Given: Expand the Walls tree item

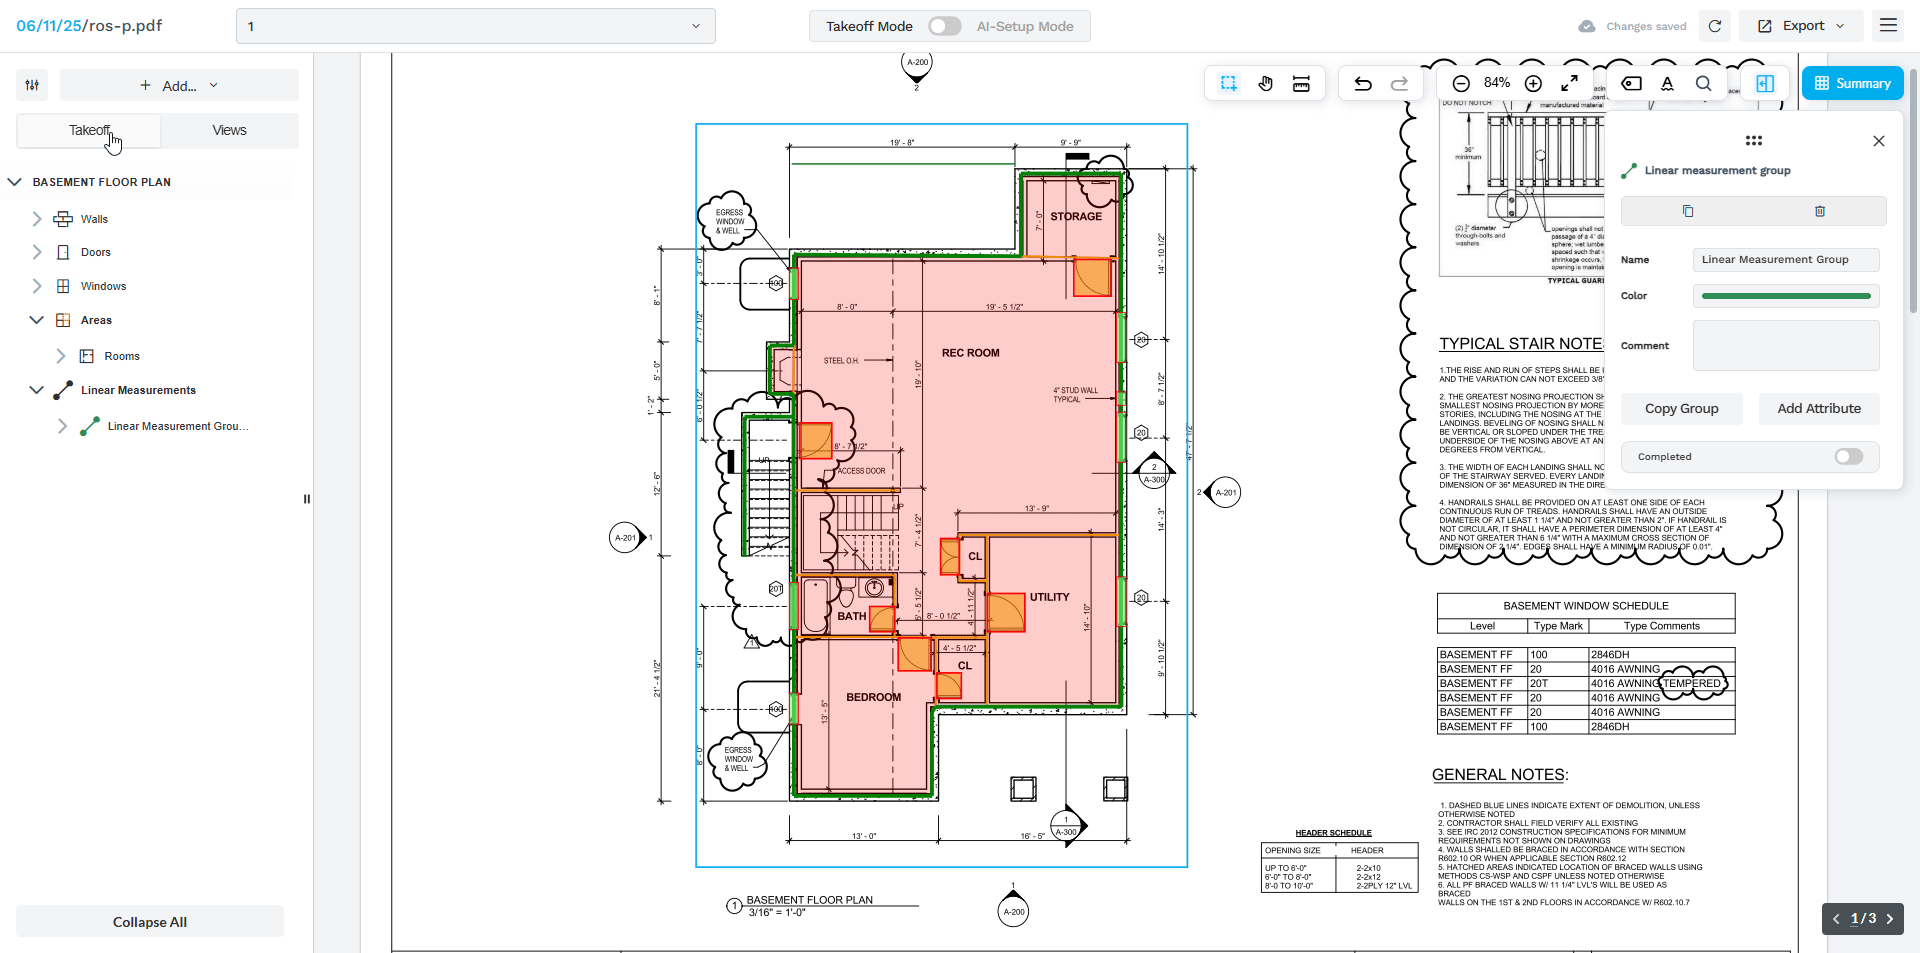Looking at the screenshot, I should tap(37, 219).
